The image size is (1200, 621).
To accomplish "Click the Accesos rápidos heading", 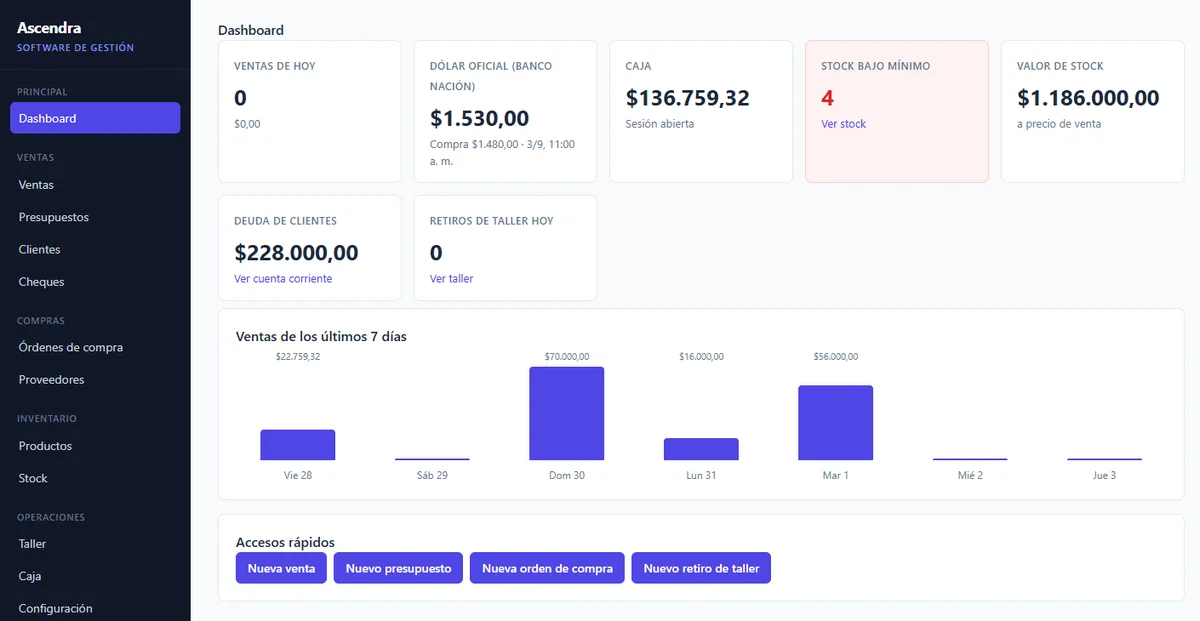I will (x=285, y=542).
